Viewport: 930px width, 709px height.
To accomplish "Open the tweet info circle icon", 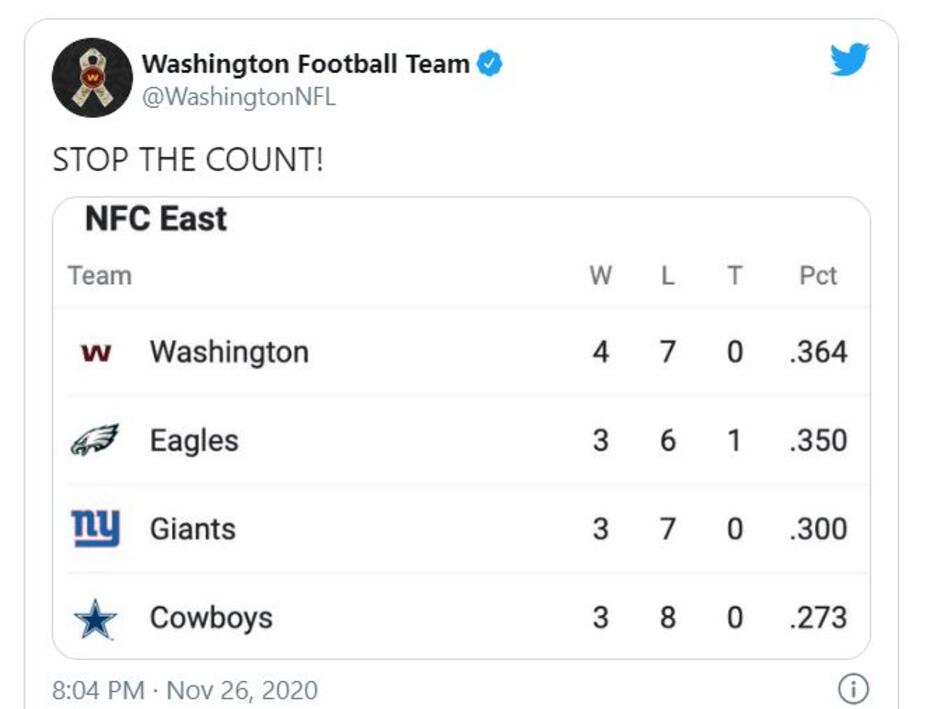I will coord(852,689).
